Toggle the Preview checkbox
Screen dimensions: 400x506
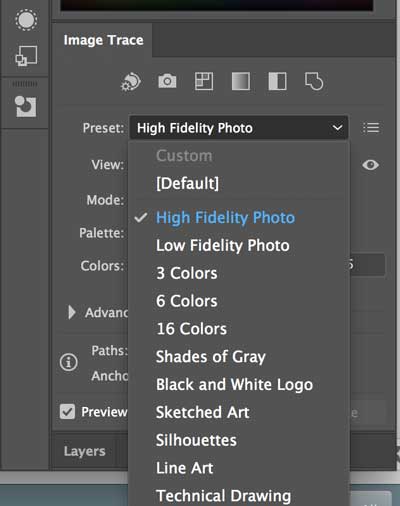(67, 412)
